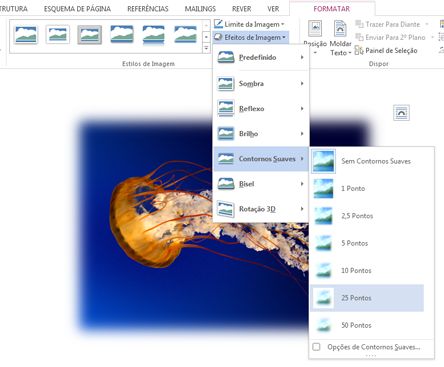Apply 25 Pontos soft edge
Screen dimensions: 444x367
[367, 298]
